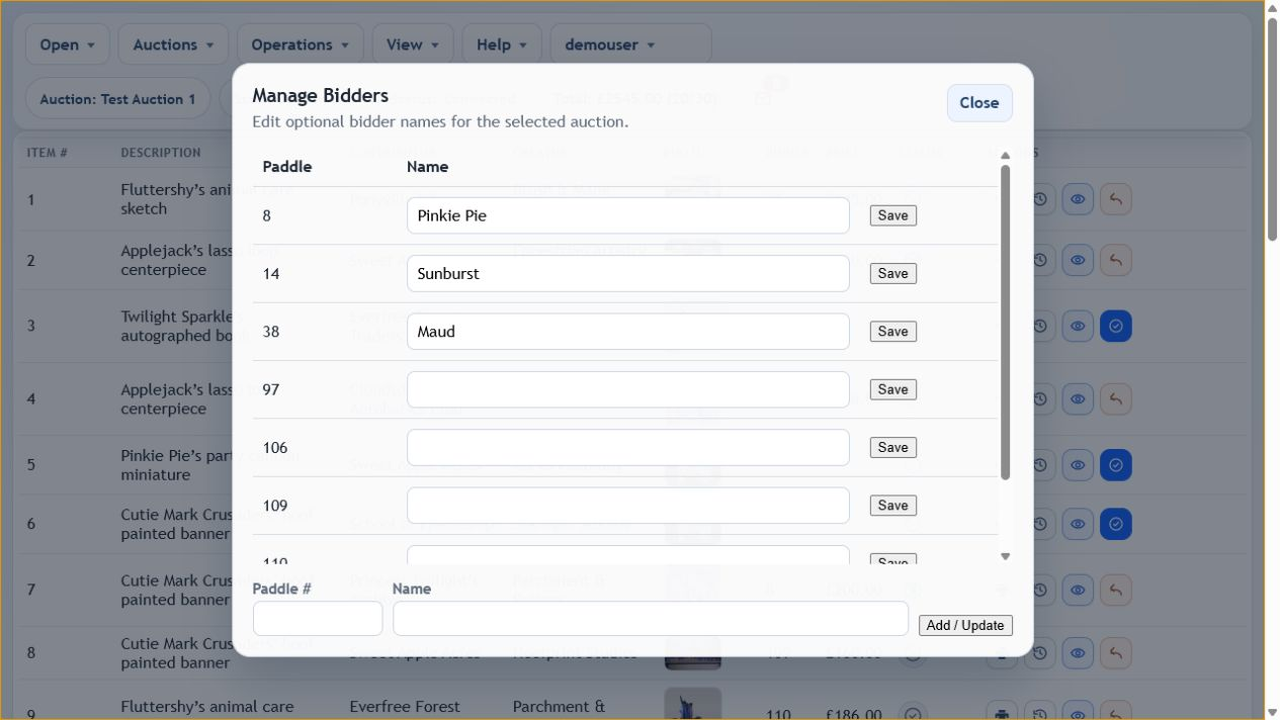Click the bidder list scrollbar thumb

(1005, 322)
